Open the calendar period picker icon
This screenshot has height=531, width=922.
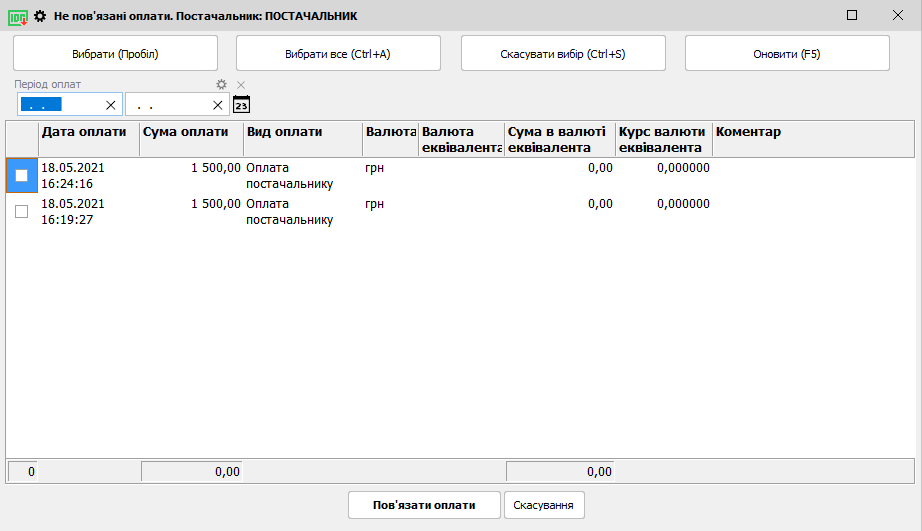pos(242,104)
